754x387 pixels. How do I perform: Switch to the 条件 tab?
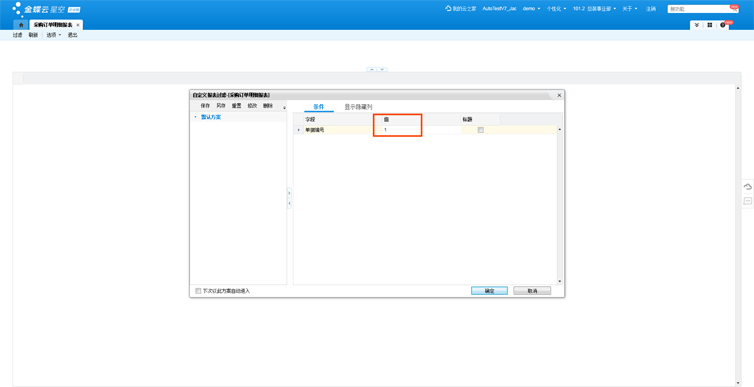click(319, 107)
